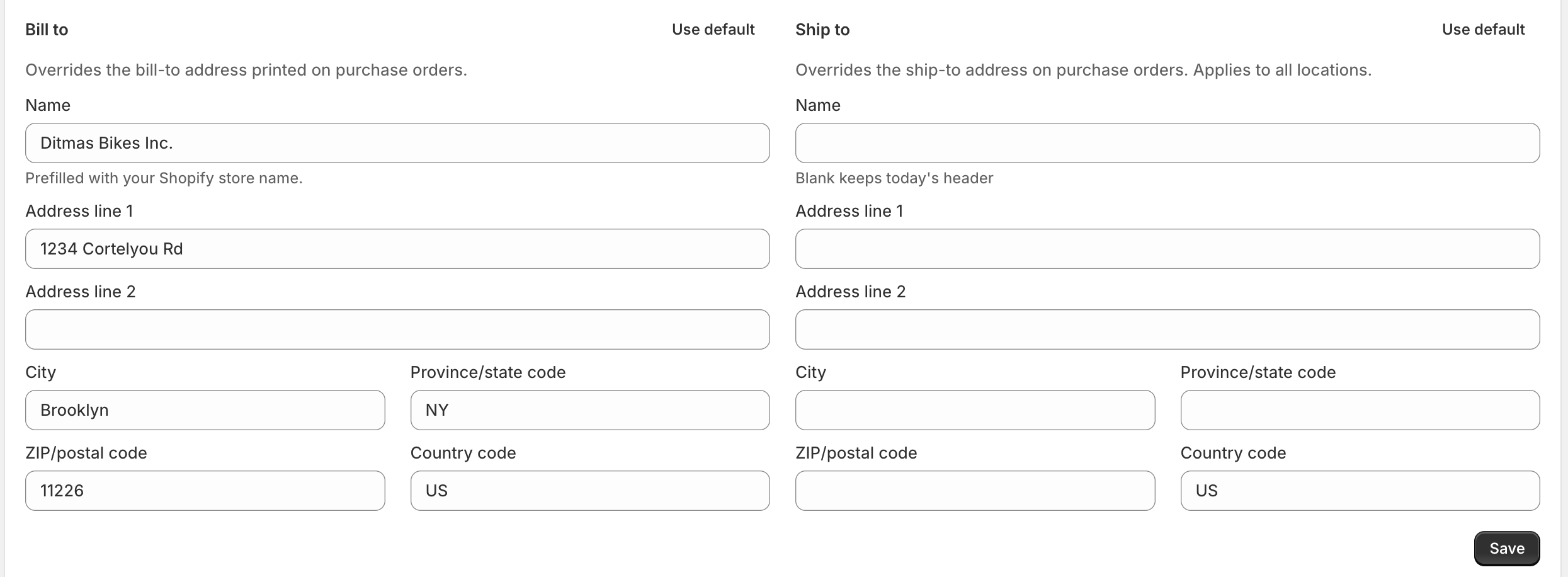The height and width of the screenshot is (577, 1568).
Task: Click Ship to Address line 2 field
Action: 1167,329
